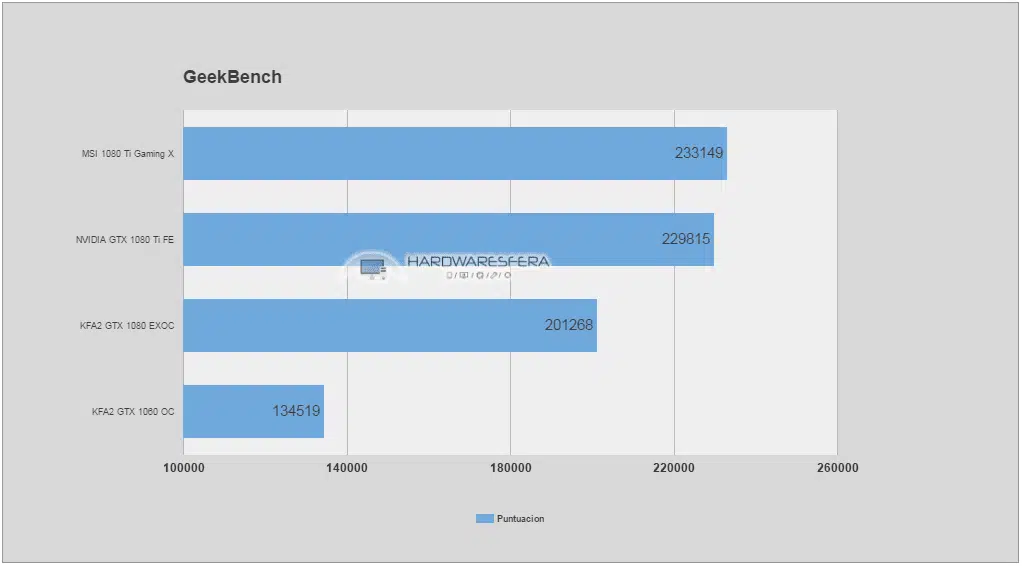Image resolution: width=1022 pixels, height=566 pixels.
Task: Select the MSI 1080 Ti Gaming X bar
Action: pyautogui.click(x=455, y=153)
